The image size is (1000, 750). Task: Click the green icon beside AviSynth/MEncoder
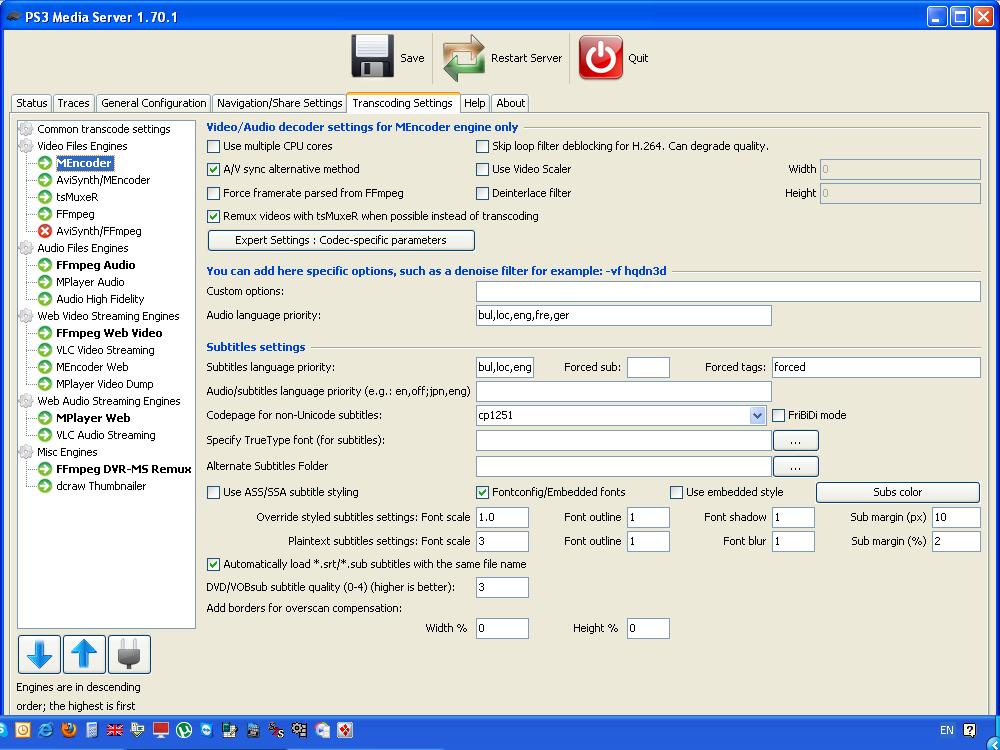tap(45, 180)
